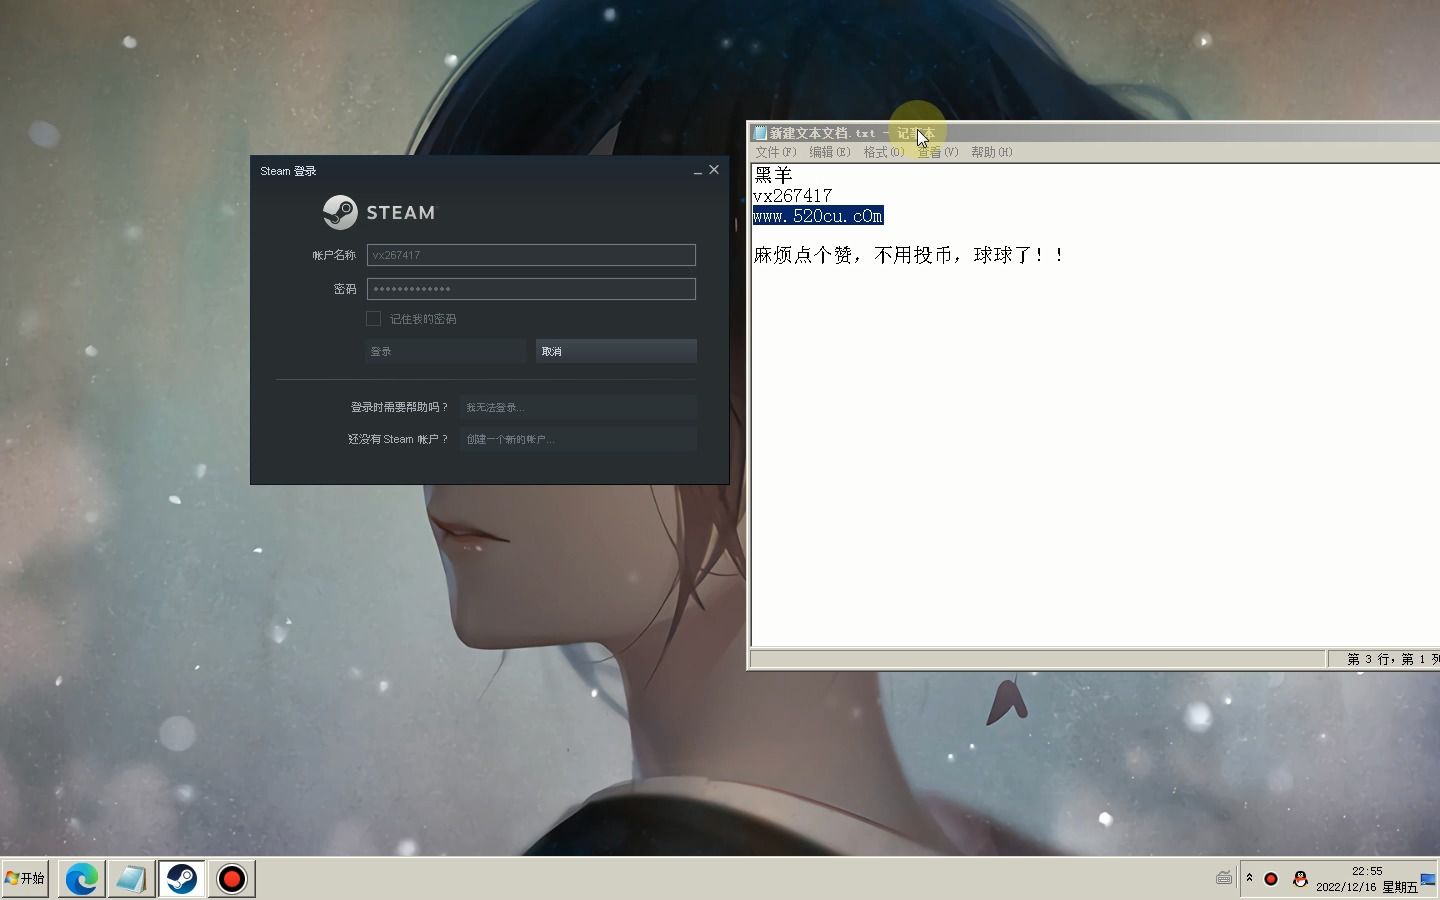
Task: Click the Steam 登录 dialog title text
Action: point(288,171)
